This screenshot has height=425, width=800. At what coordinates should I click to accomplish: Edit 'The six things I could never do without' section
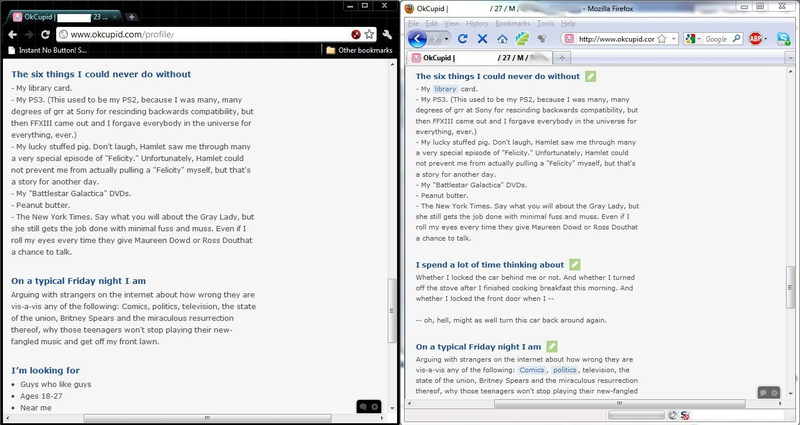tap(590, 77)
